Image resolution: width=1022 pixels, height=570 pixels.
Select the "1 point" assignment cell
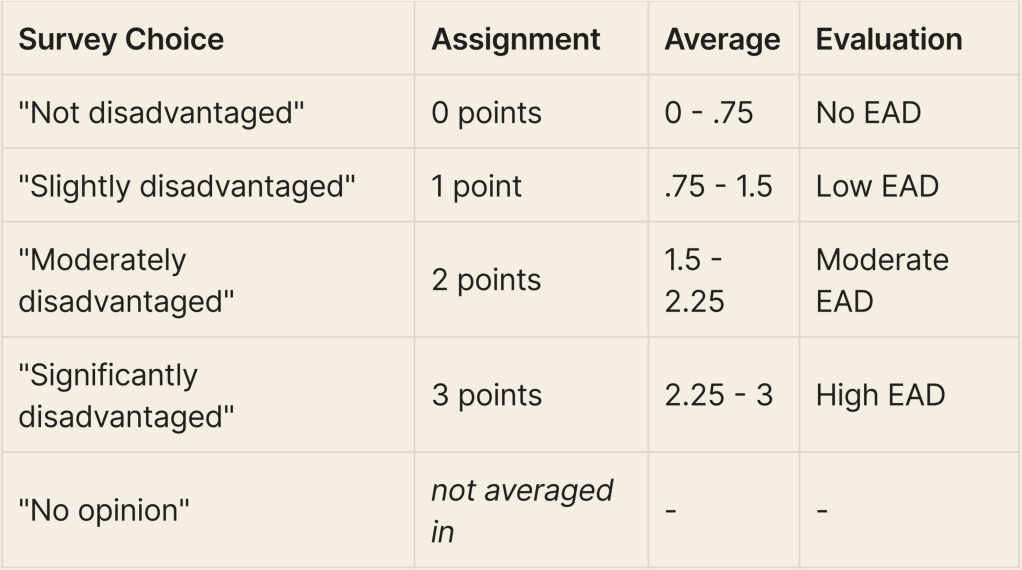tap(477, 187)
